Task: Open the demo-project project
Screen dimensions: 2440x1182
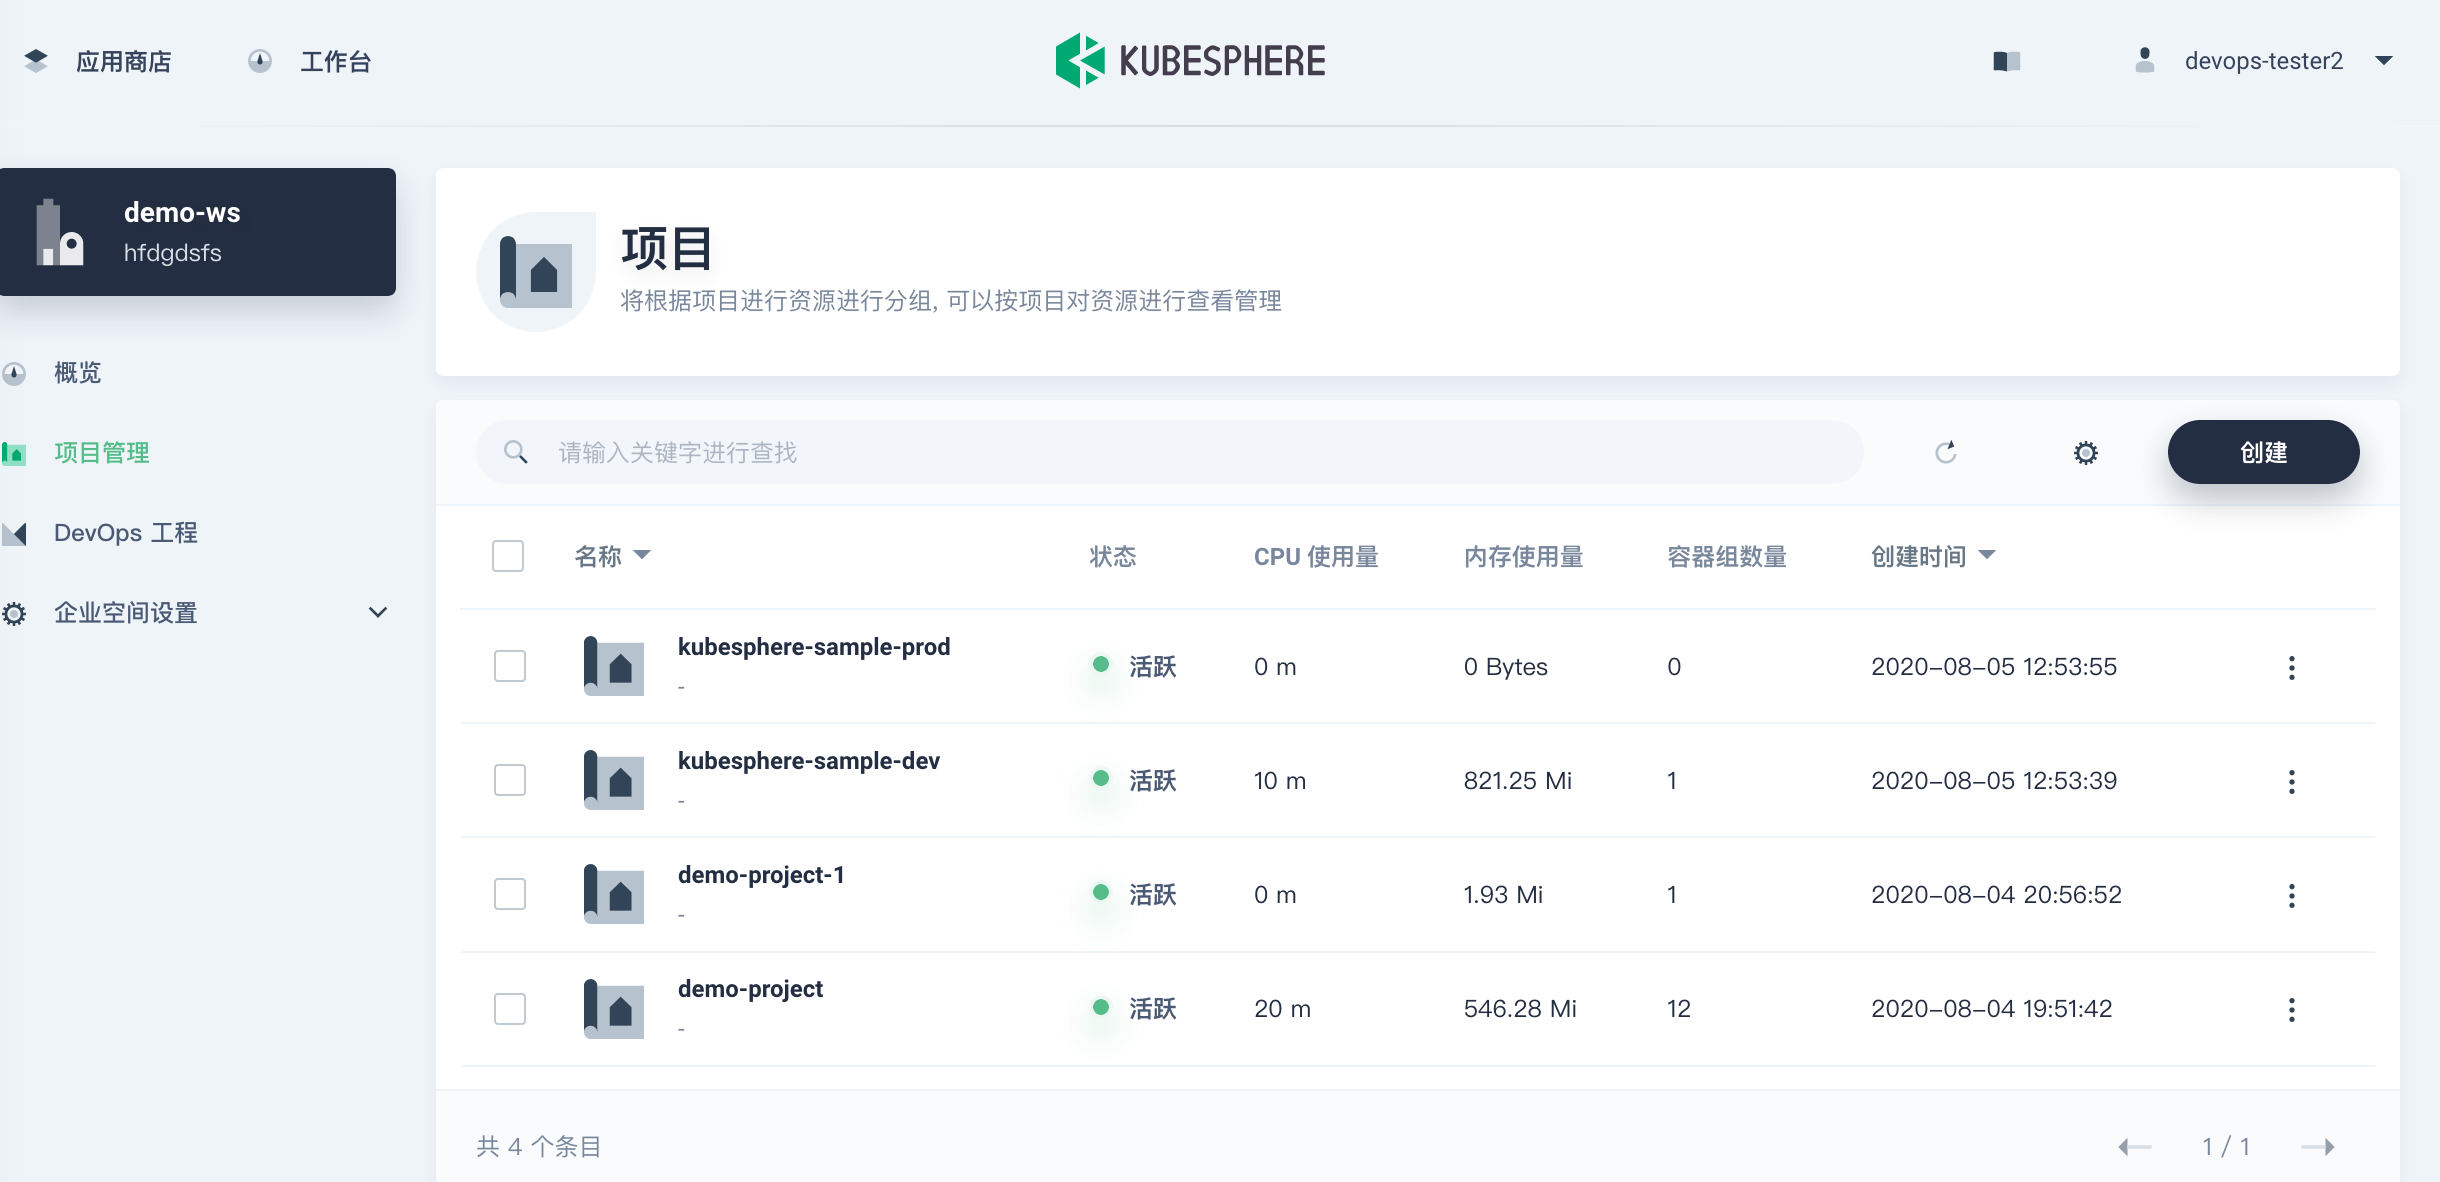Action: [x=749, y=988]
